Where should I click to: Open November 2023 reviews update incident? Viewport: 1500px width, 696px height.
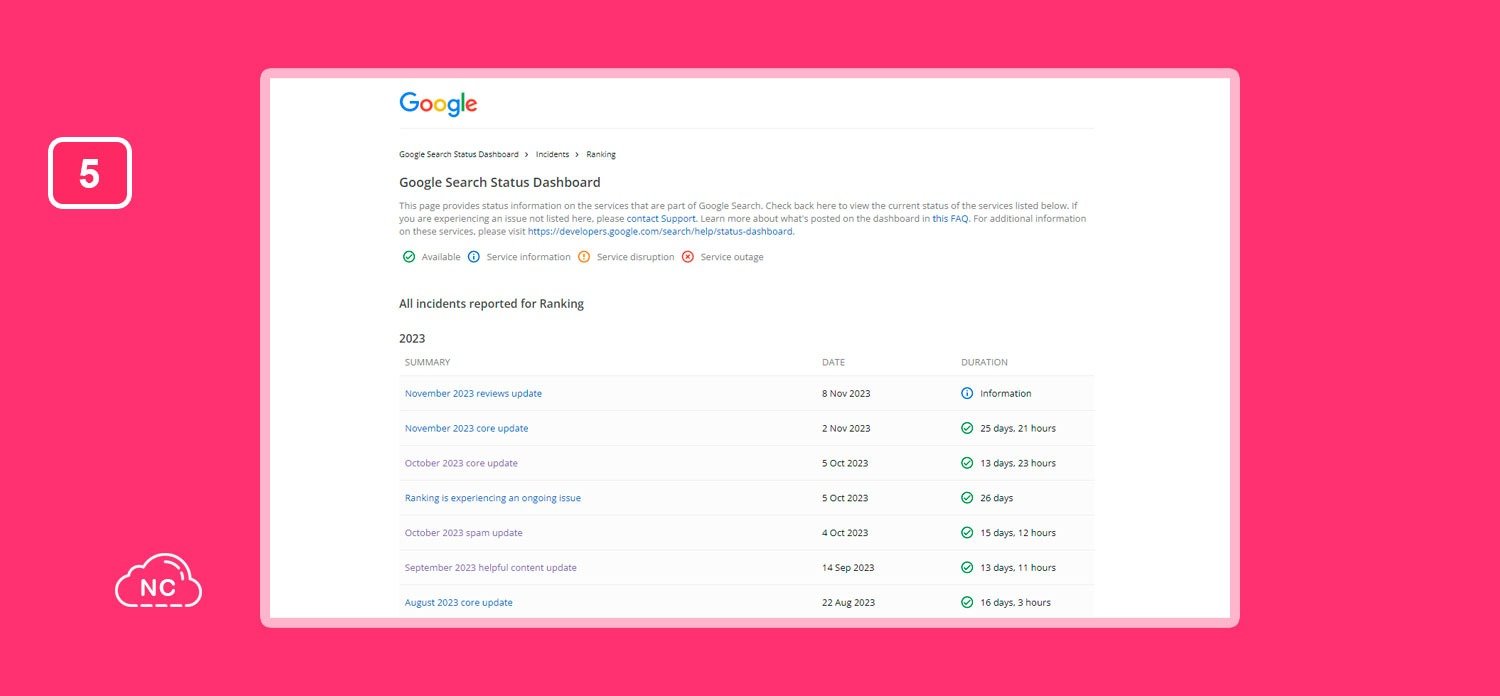point(473,394)
